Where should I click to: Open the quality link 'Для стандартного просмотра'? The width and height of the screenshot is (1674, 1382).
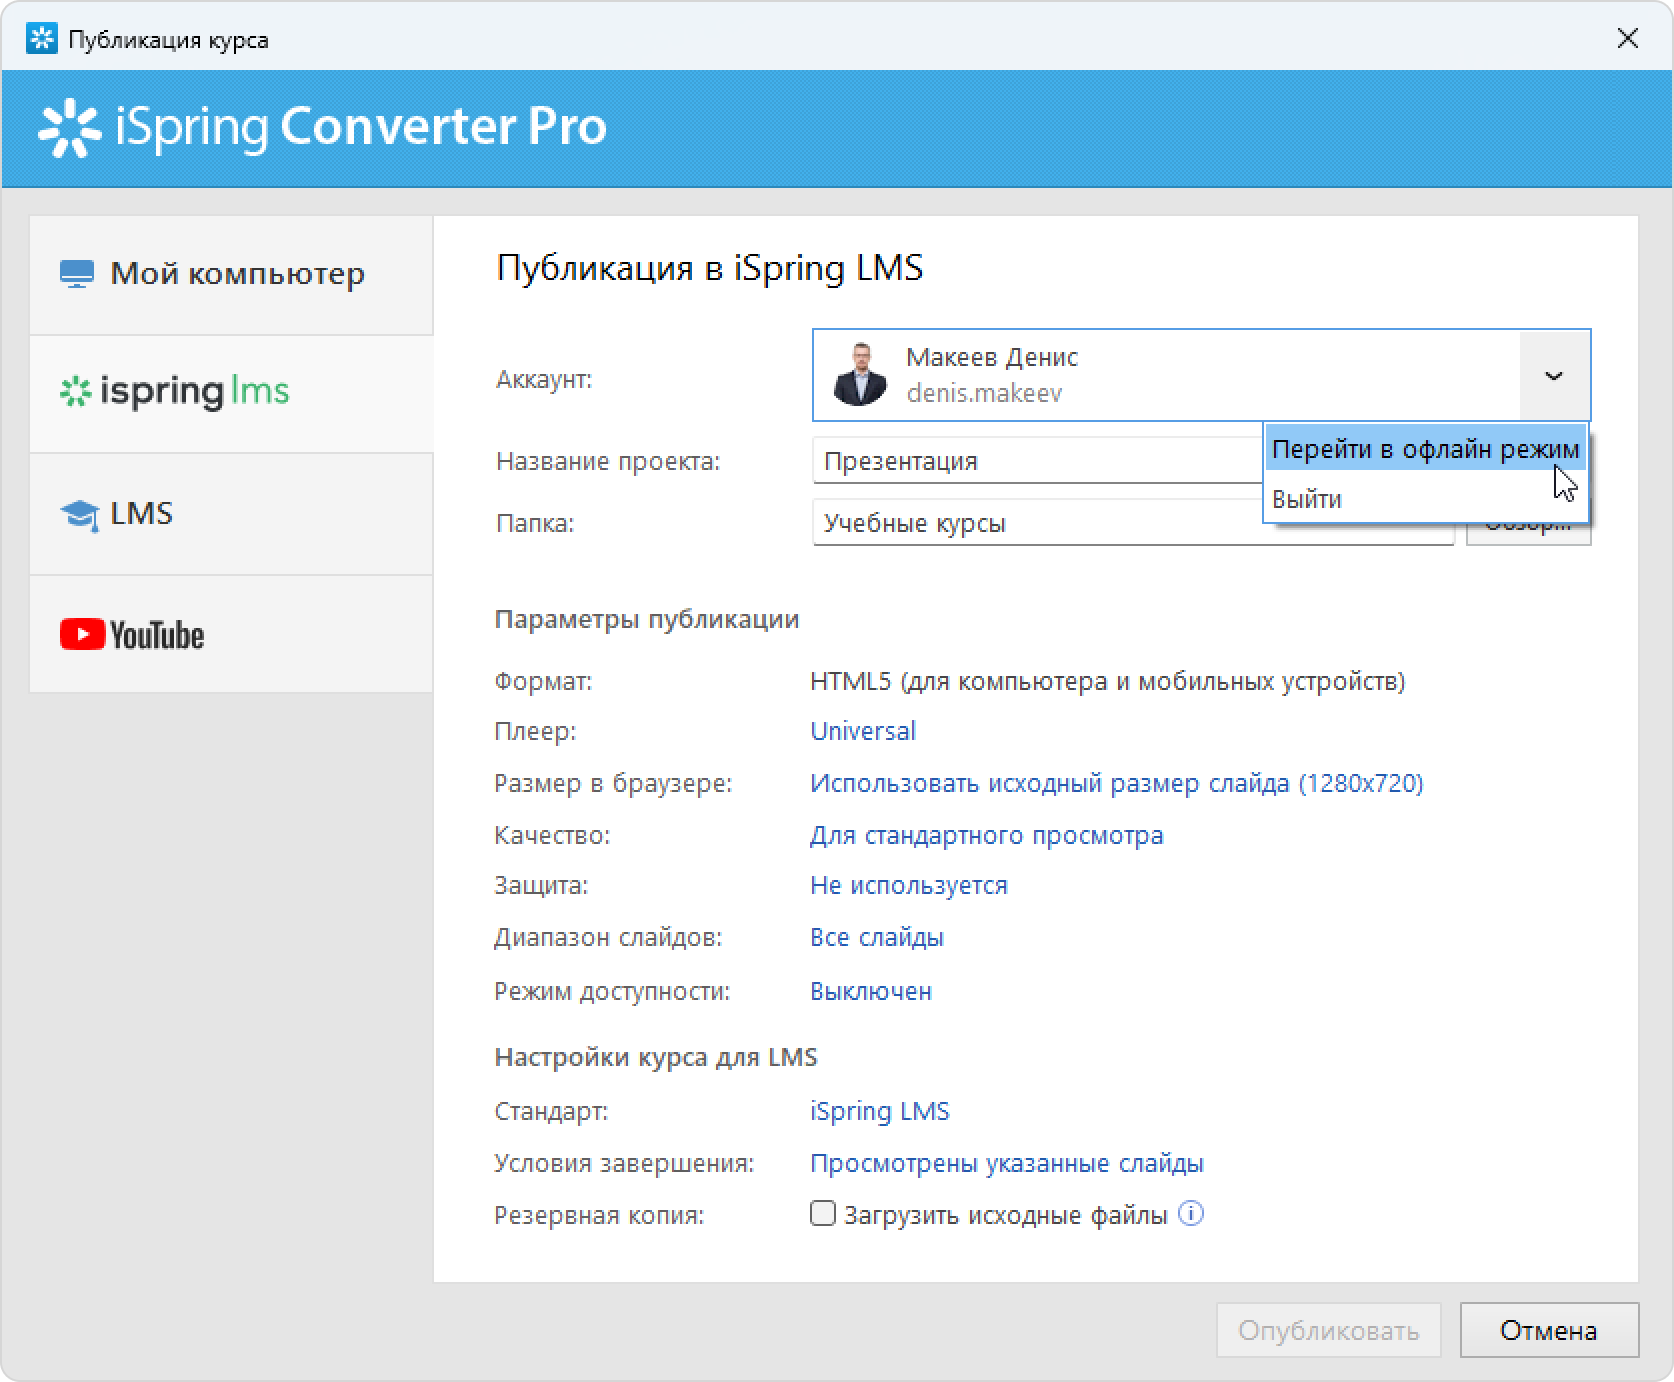click(x=987, y=835)
